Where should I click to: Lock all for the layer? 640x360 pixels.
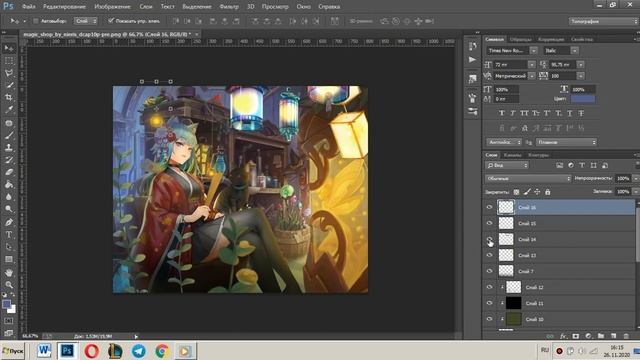[548, 192]
